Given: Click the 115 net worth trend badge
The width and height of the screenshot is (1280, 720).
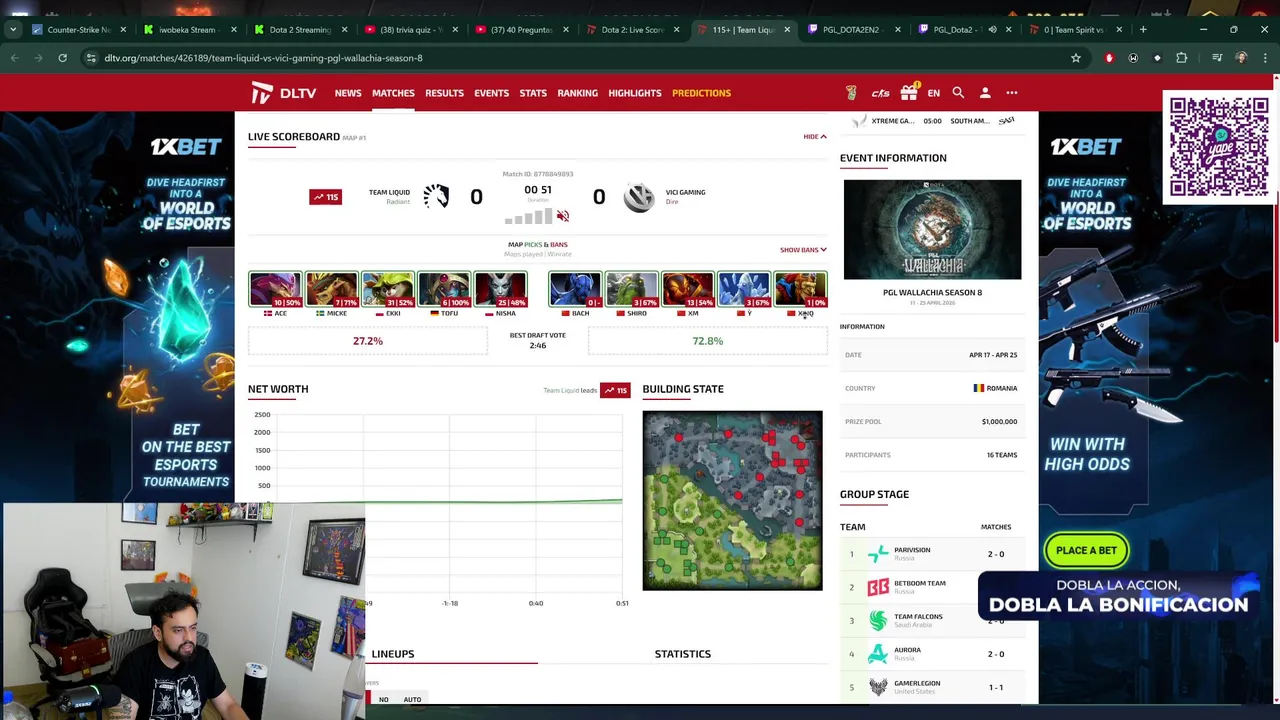Looking at the screenshot, I should [x=325, y=197].
